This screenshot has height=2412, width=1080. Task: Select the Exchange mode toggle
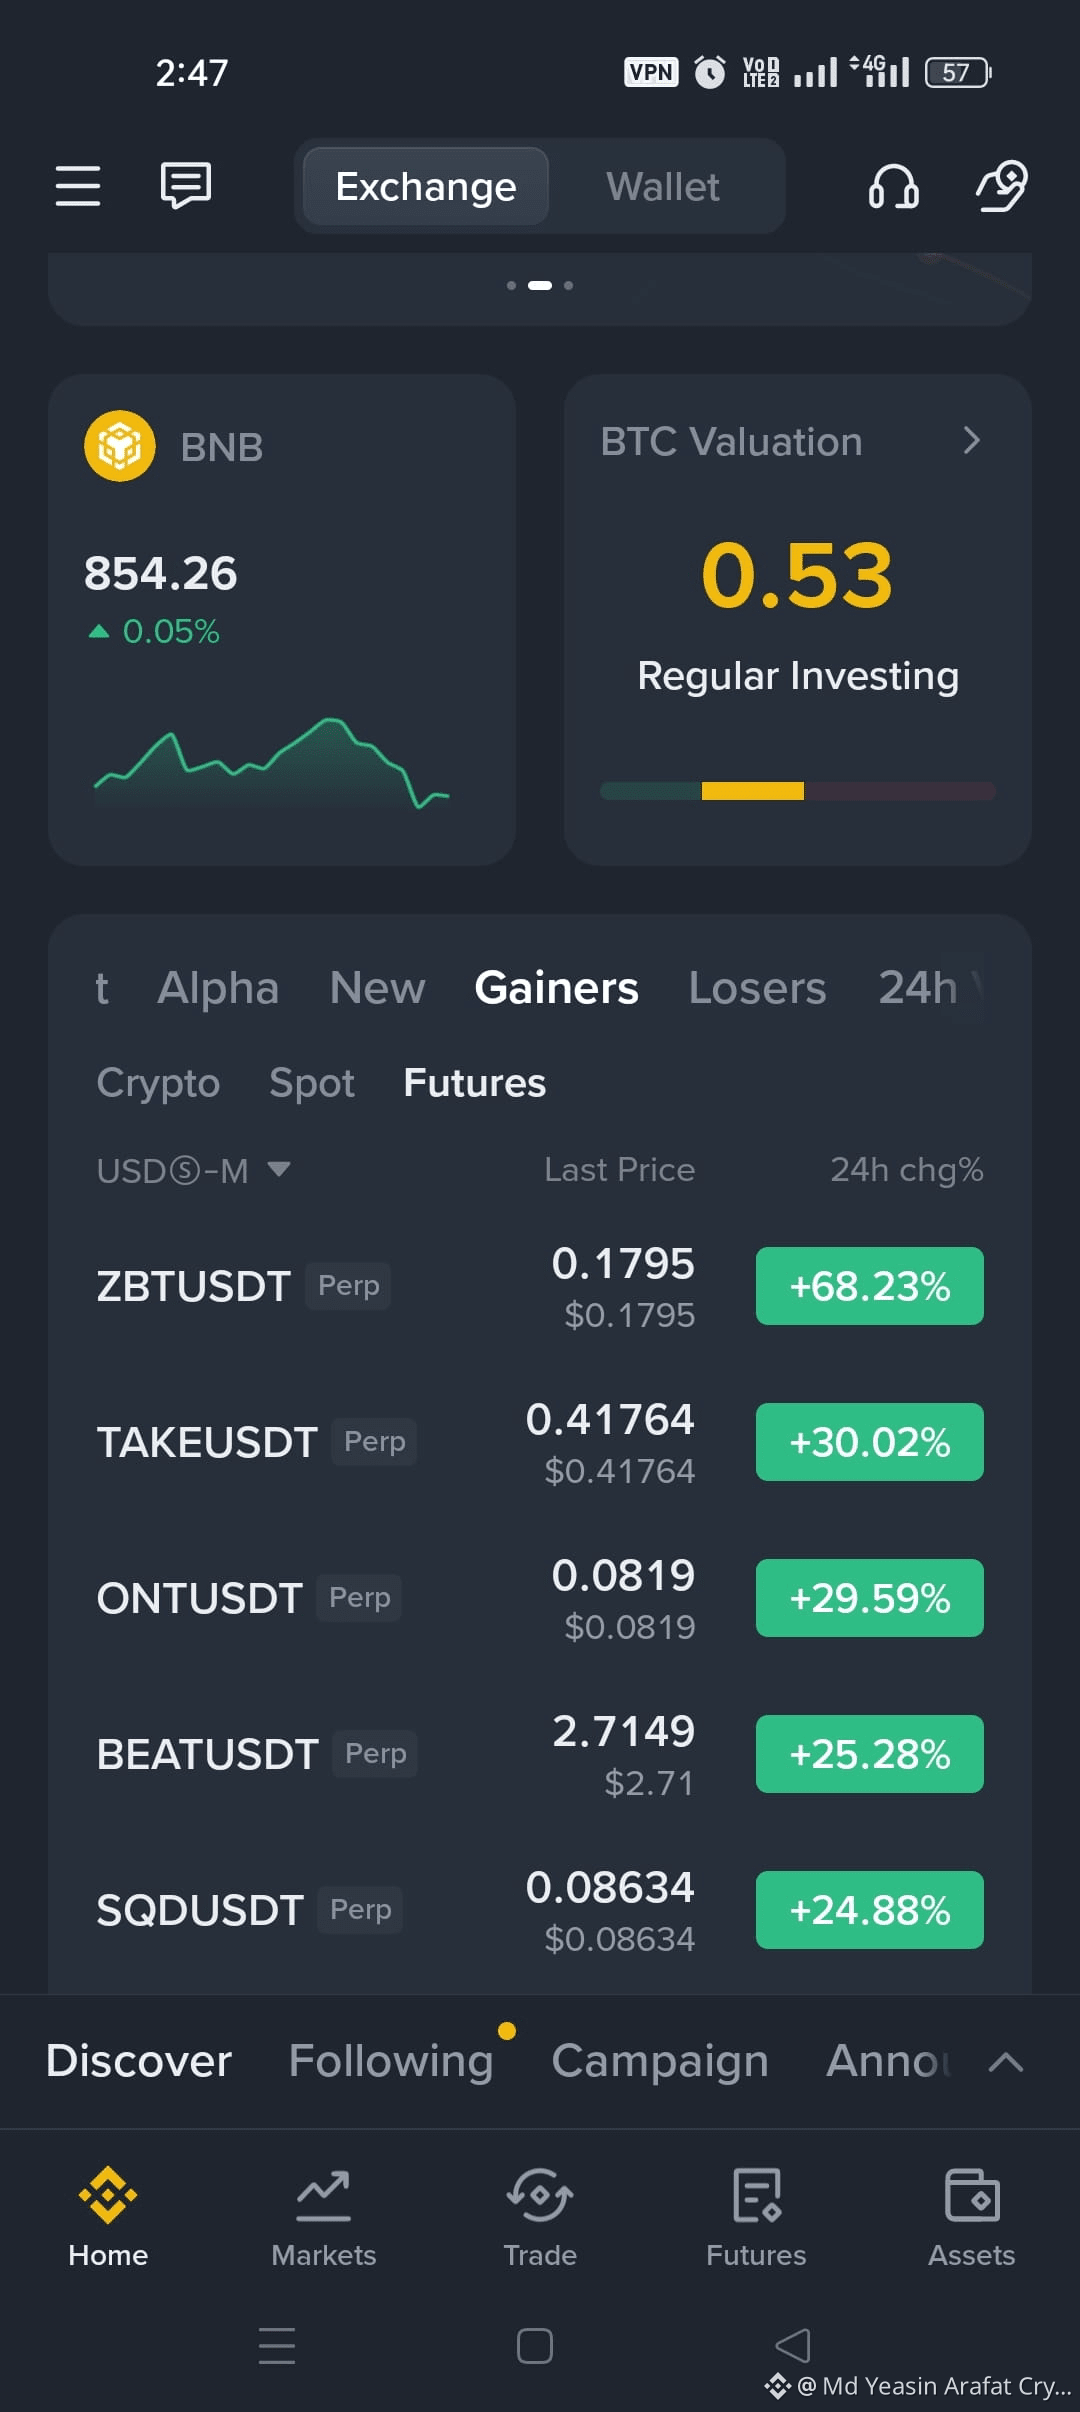pyautogui.click(x=426, y=187)
